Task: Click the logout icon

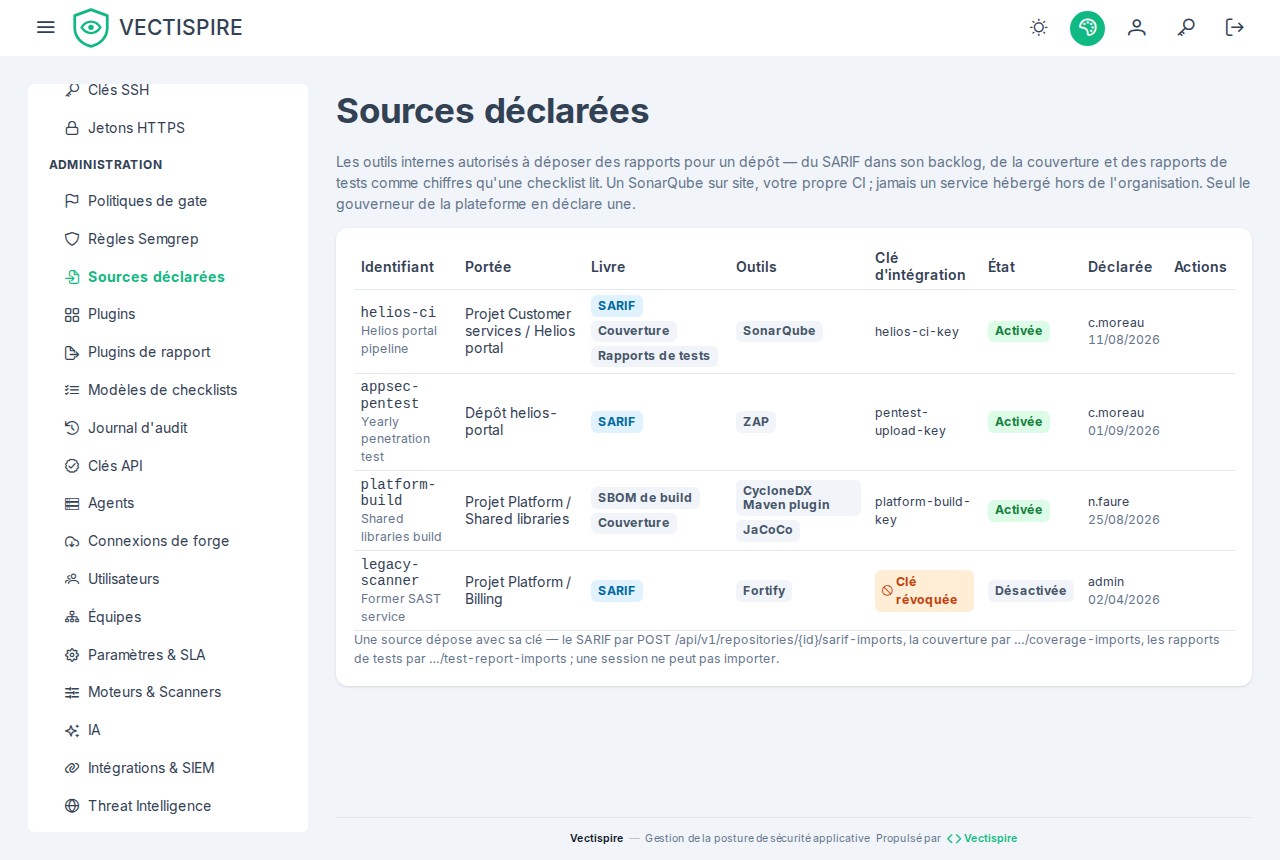Action: click(1235, 27)
